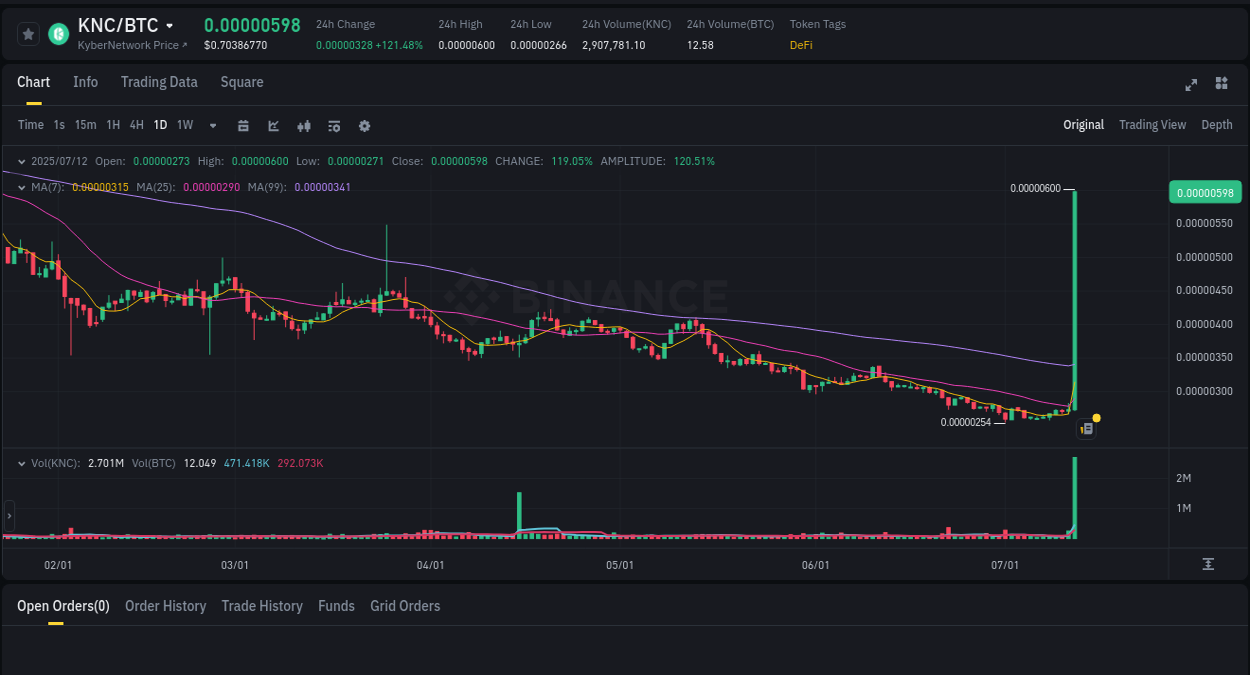Viewport: 1250px width, 675px height.
Task: Open the extra timeframe dropdown arrow
Action: click(212, 125)
